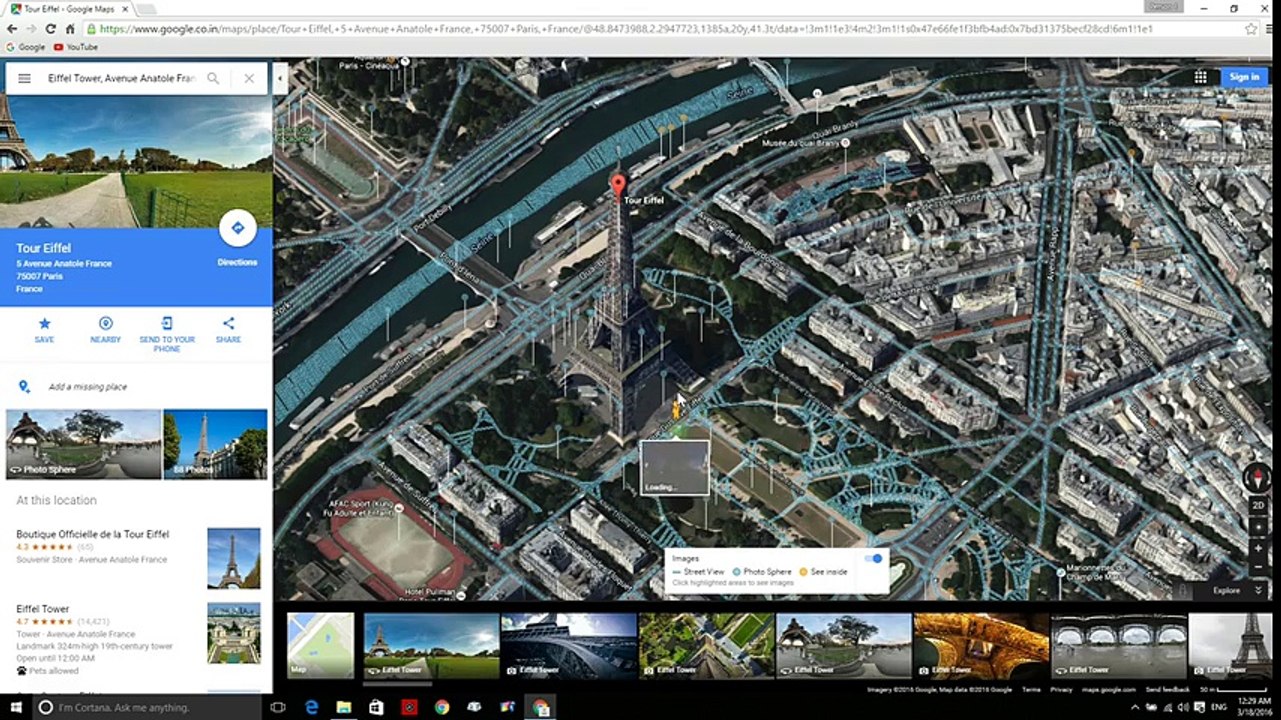Open the Windows Start menu
1281x720 pixels.
click(x=15, y=707)
